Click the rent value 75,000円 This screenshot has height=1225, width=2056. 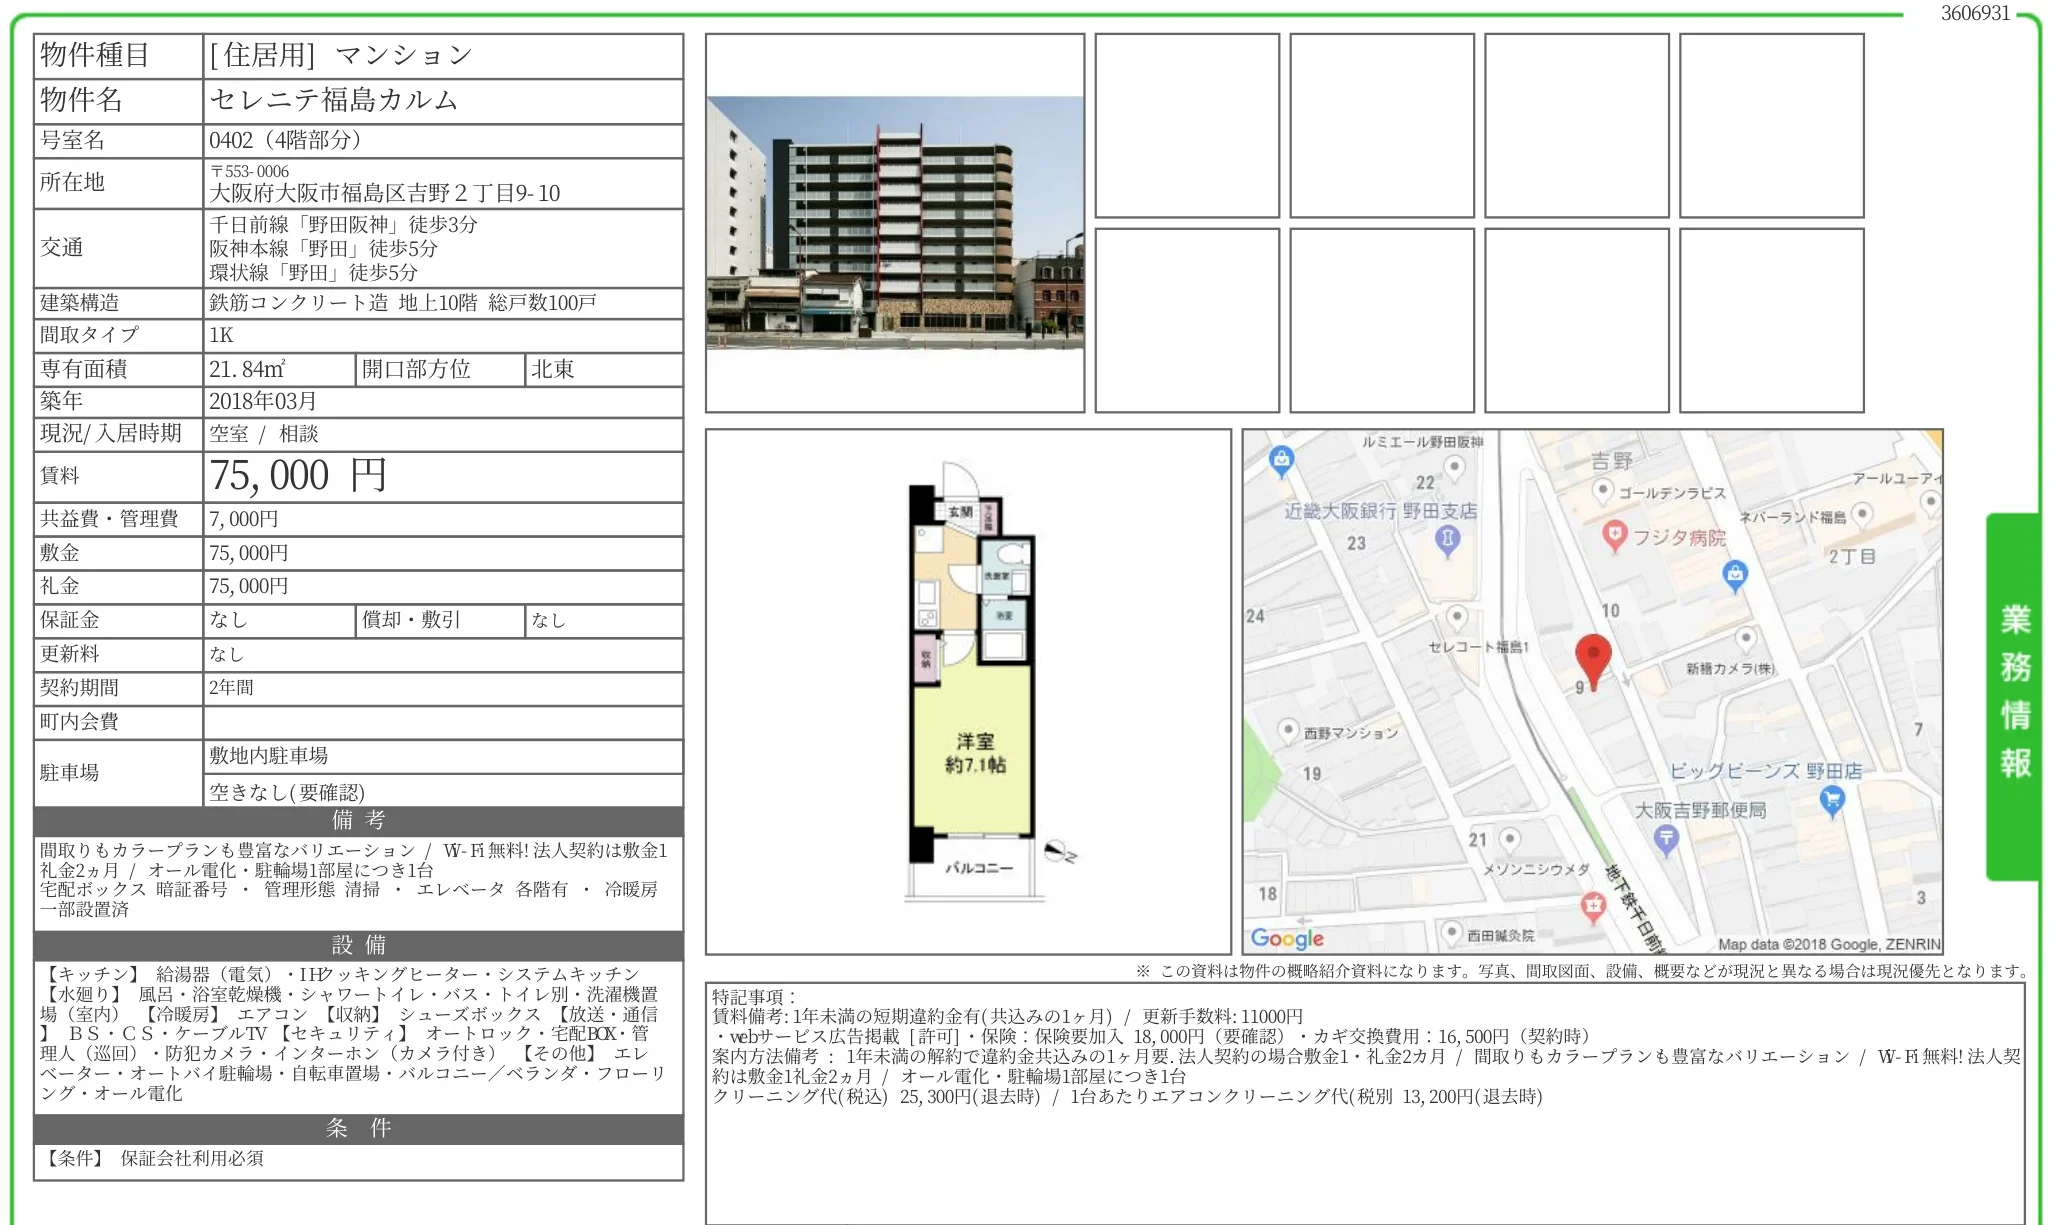click(x=298, y=476)
